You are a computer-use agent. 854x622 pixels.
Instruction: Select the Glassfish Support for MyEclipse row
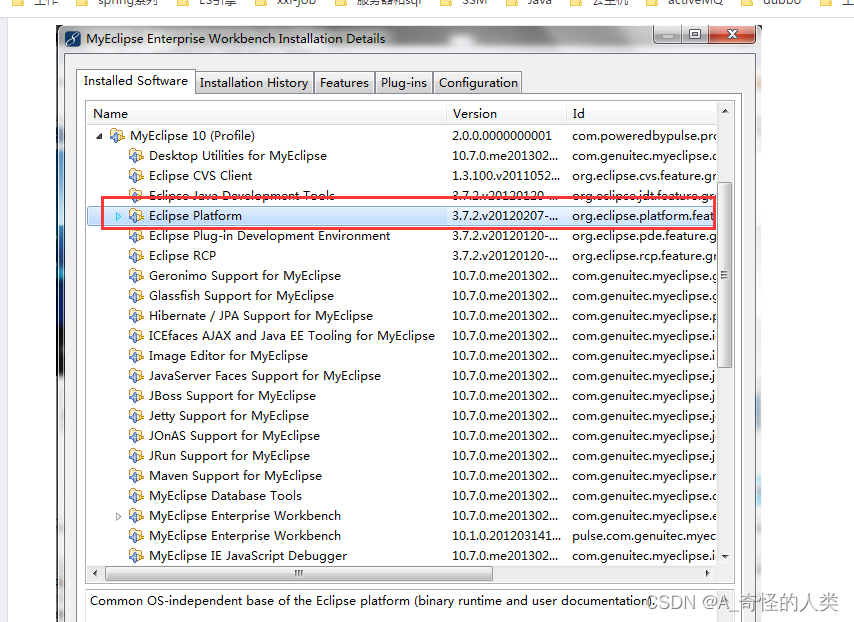402,296
